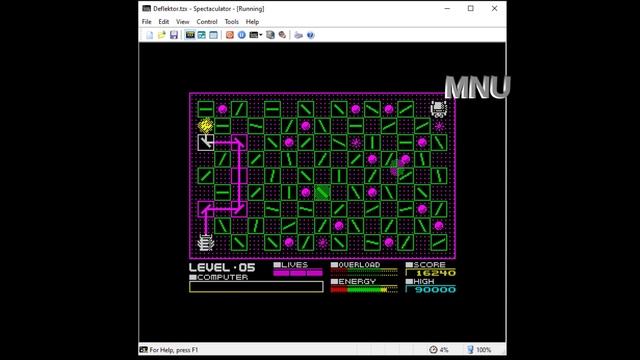Click the tape recorder toolbar icon
The width and height of the screenshot is (640, 360).
[270, 35]
